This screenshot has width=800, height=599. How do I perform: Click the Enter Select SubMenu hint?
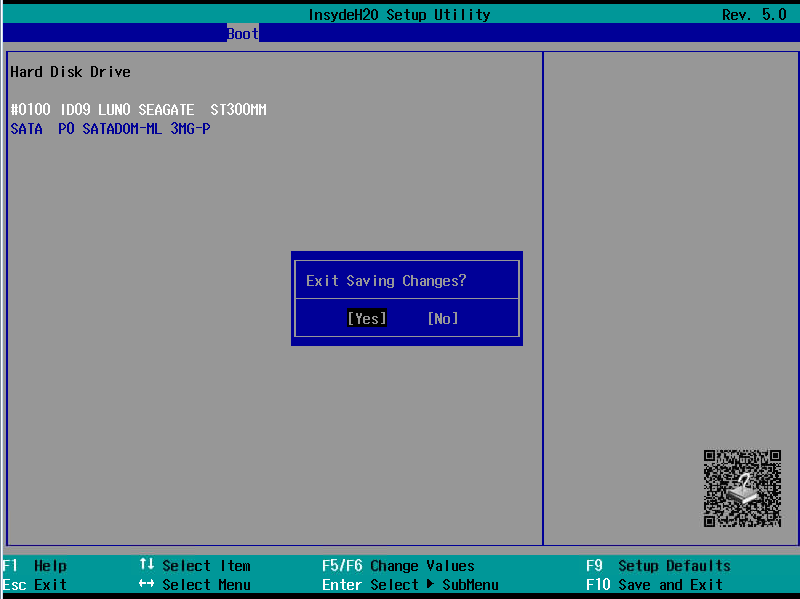[x=410, y=585]
